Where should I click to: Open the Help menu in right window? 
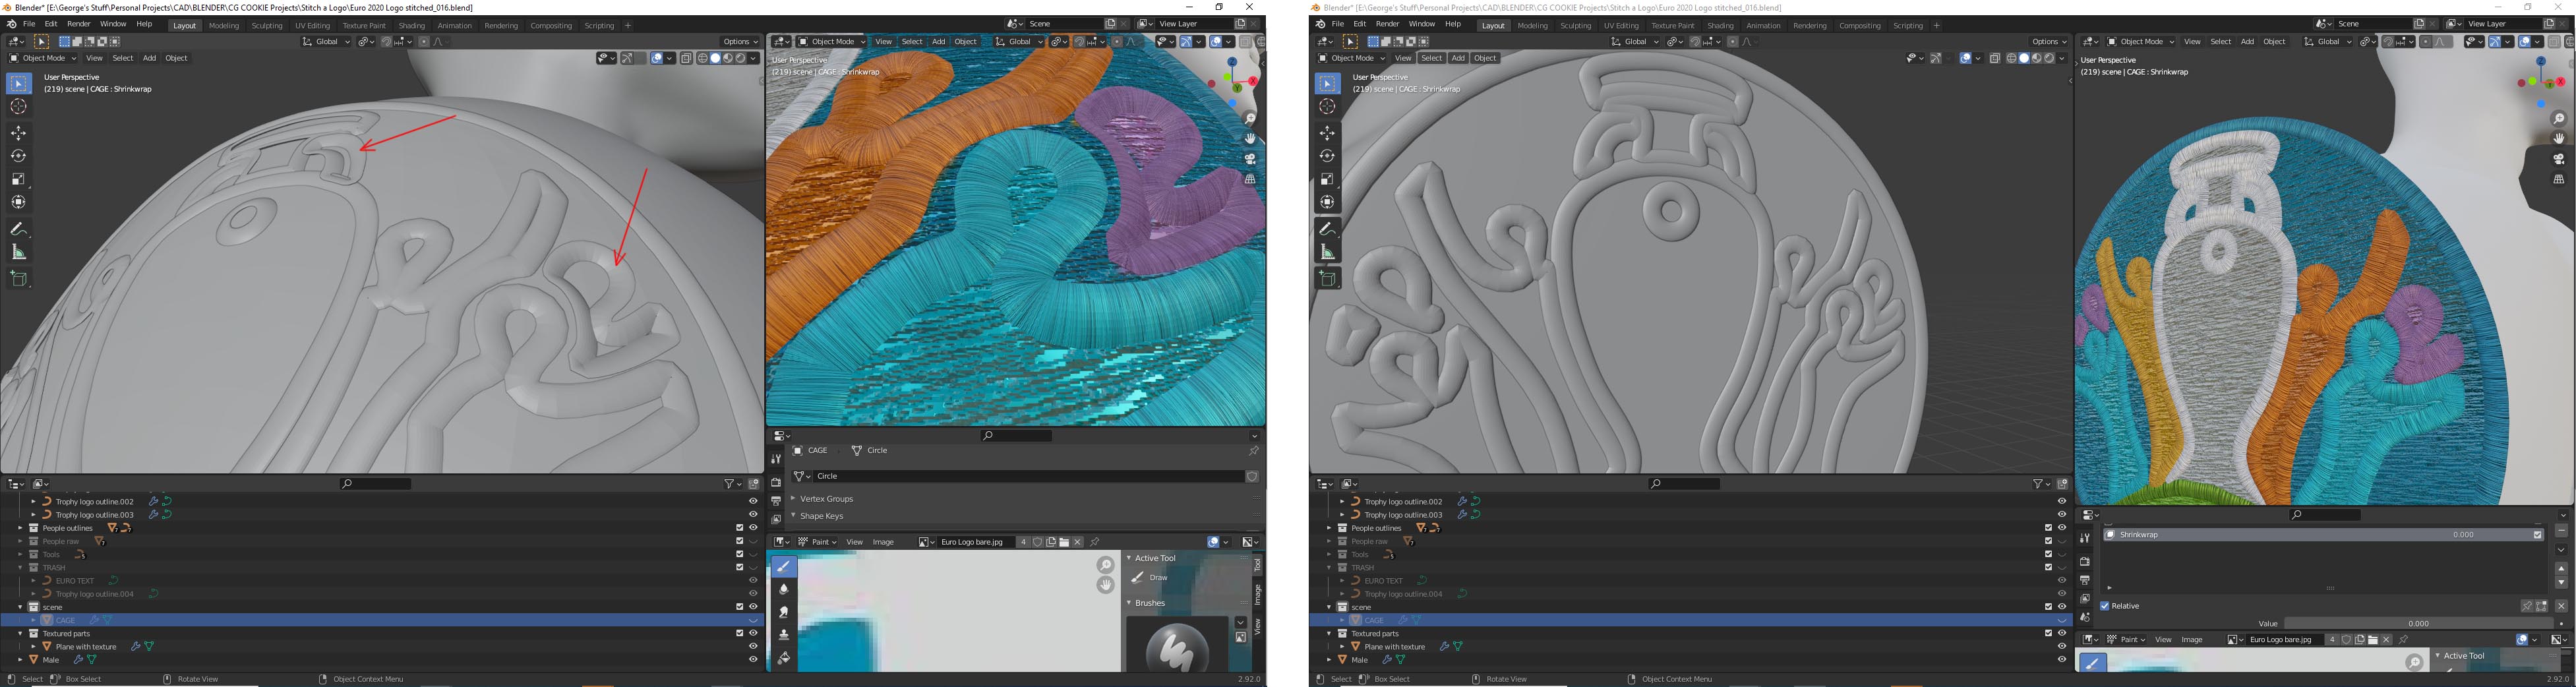pos(1453,24)
